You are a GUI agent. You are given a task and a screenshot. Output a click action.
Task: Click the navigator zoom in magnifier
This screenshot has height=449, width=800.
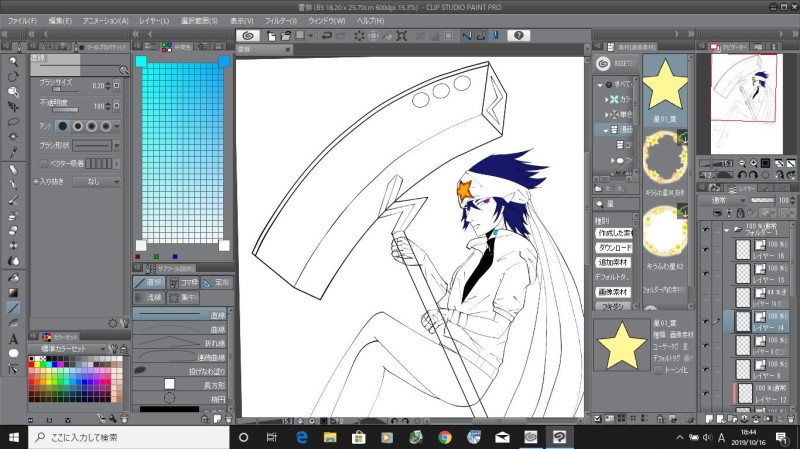[x=754, y=163]
